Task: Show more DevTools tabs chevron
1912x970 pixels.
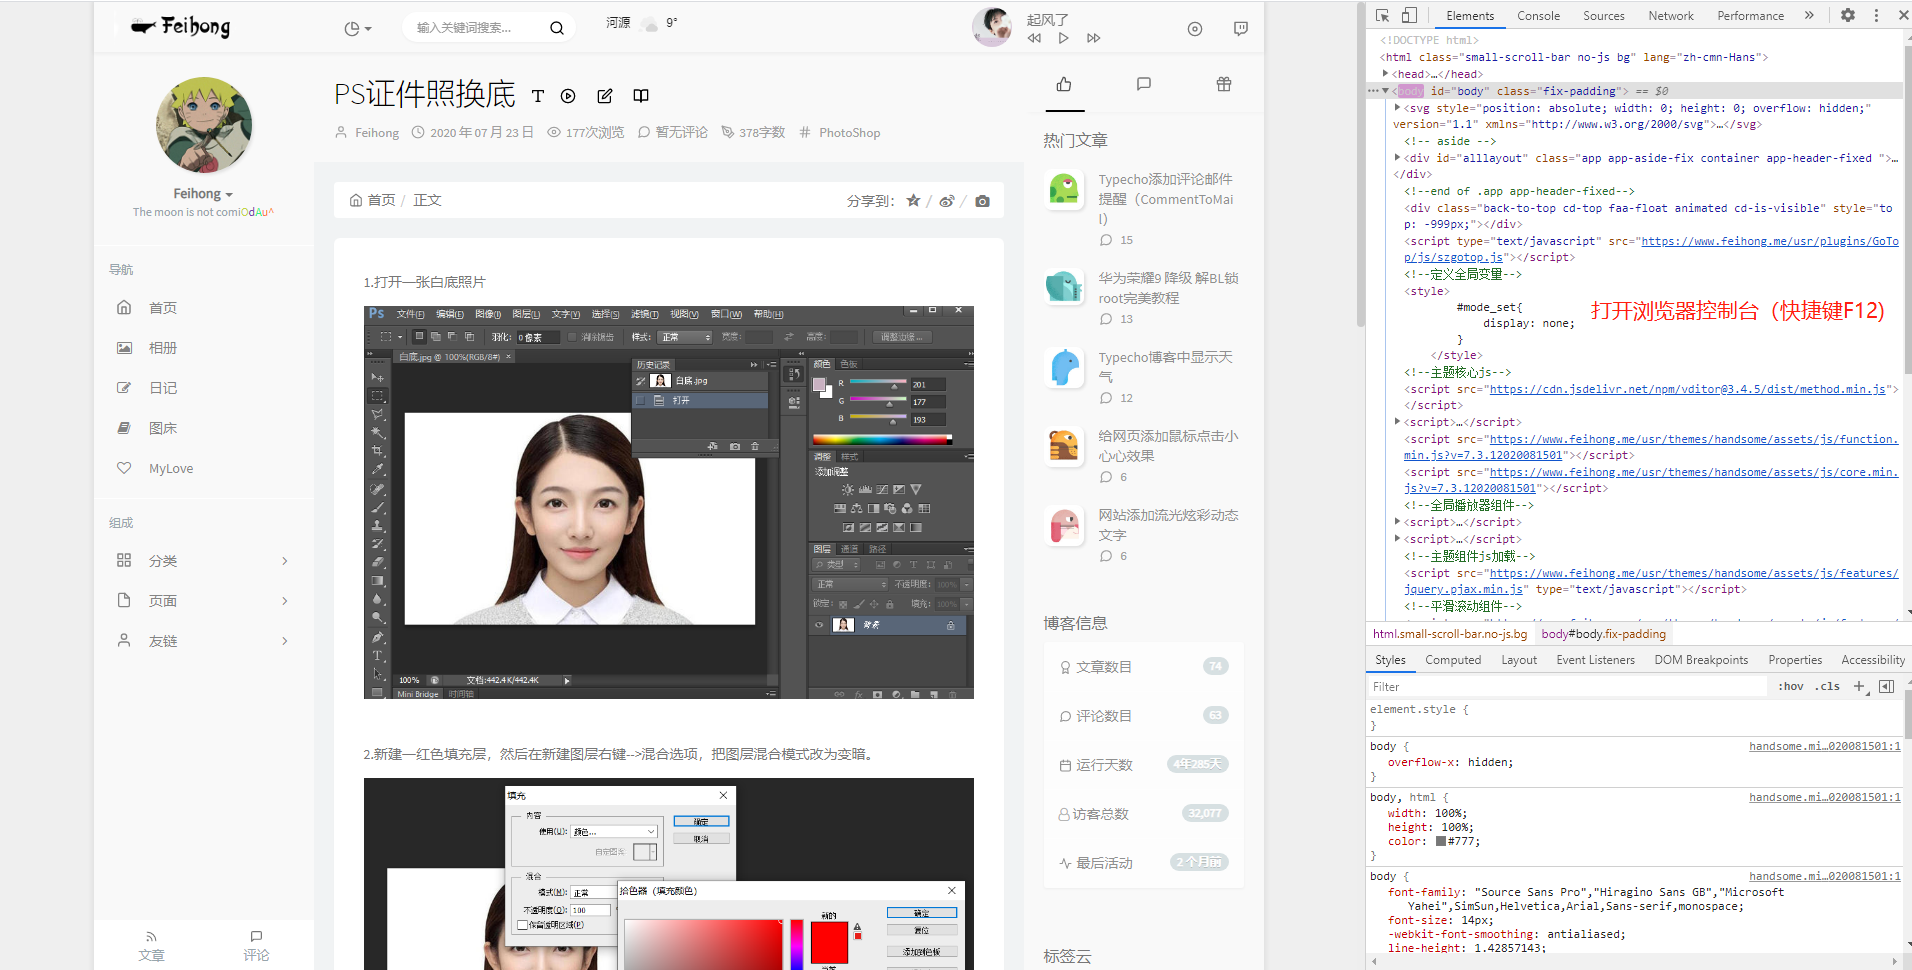Action: point(1809,15)
